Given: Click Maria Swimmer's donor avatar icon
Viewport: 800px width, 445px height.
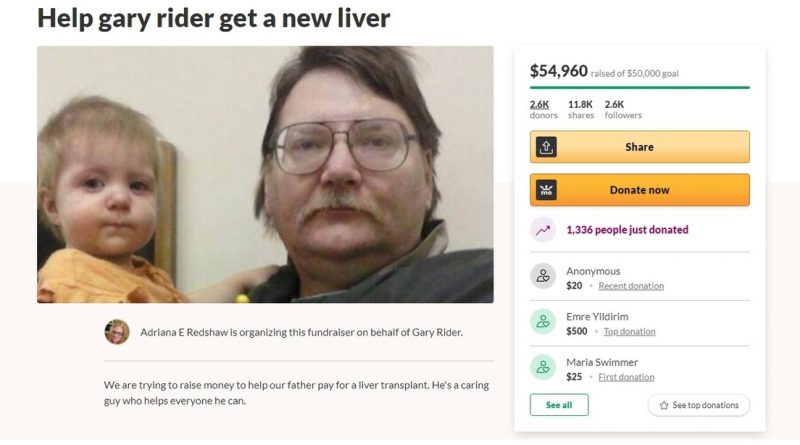Looking at the screenshot, I should coord(543,367).
